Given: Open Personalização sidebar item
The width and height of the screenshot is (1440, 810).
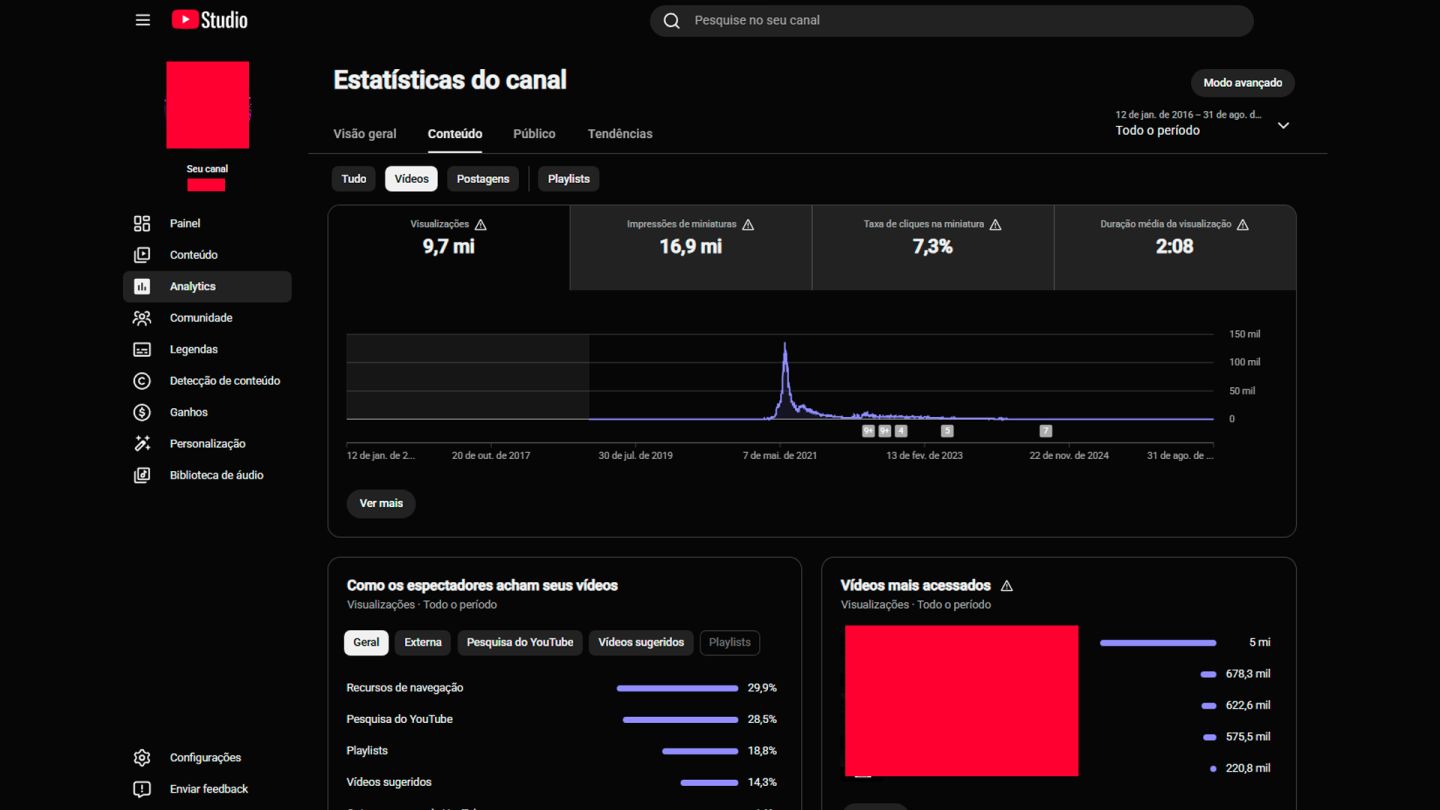Looking at the screenshot, I should tap(207, 444).
